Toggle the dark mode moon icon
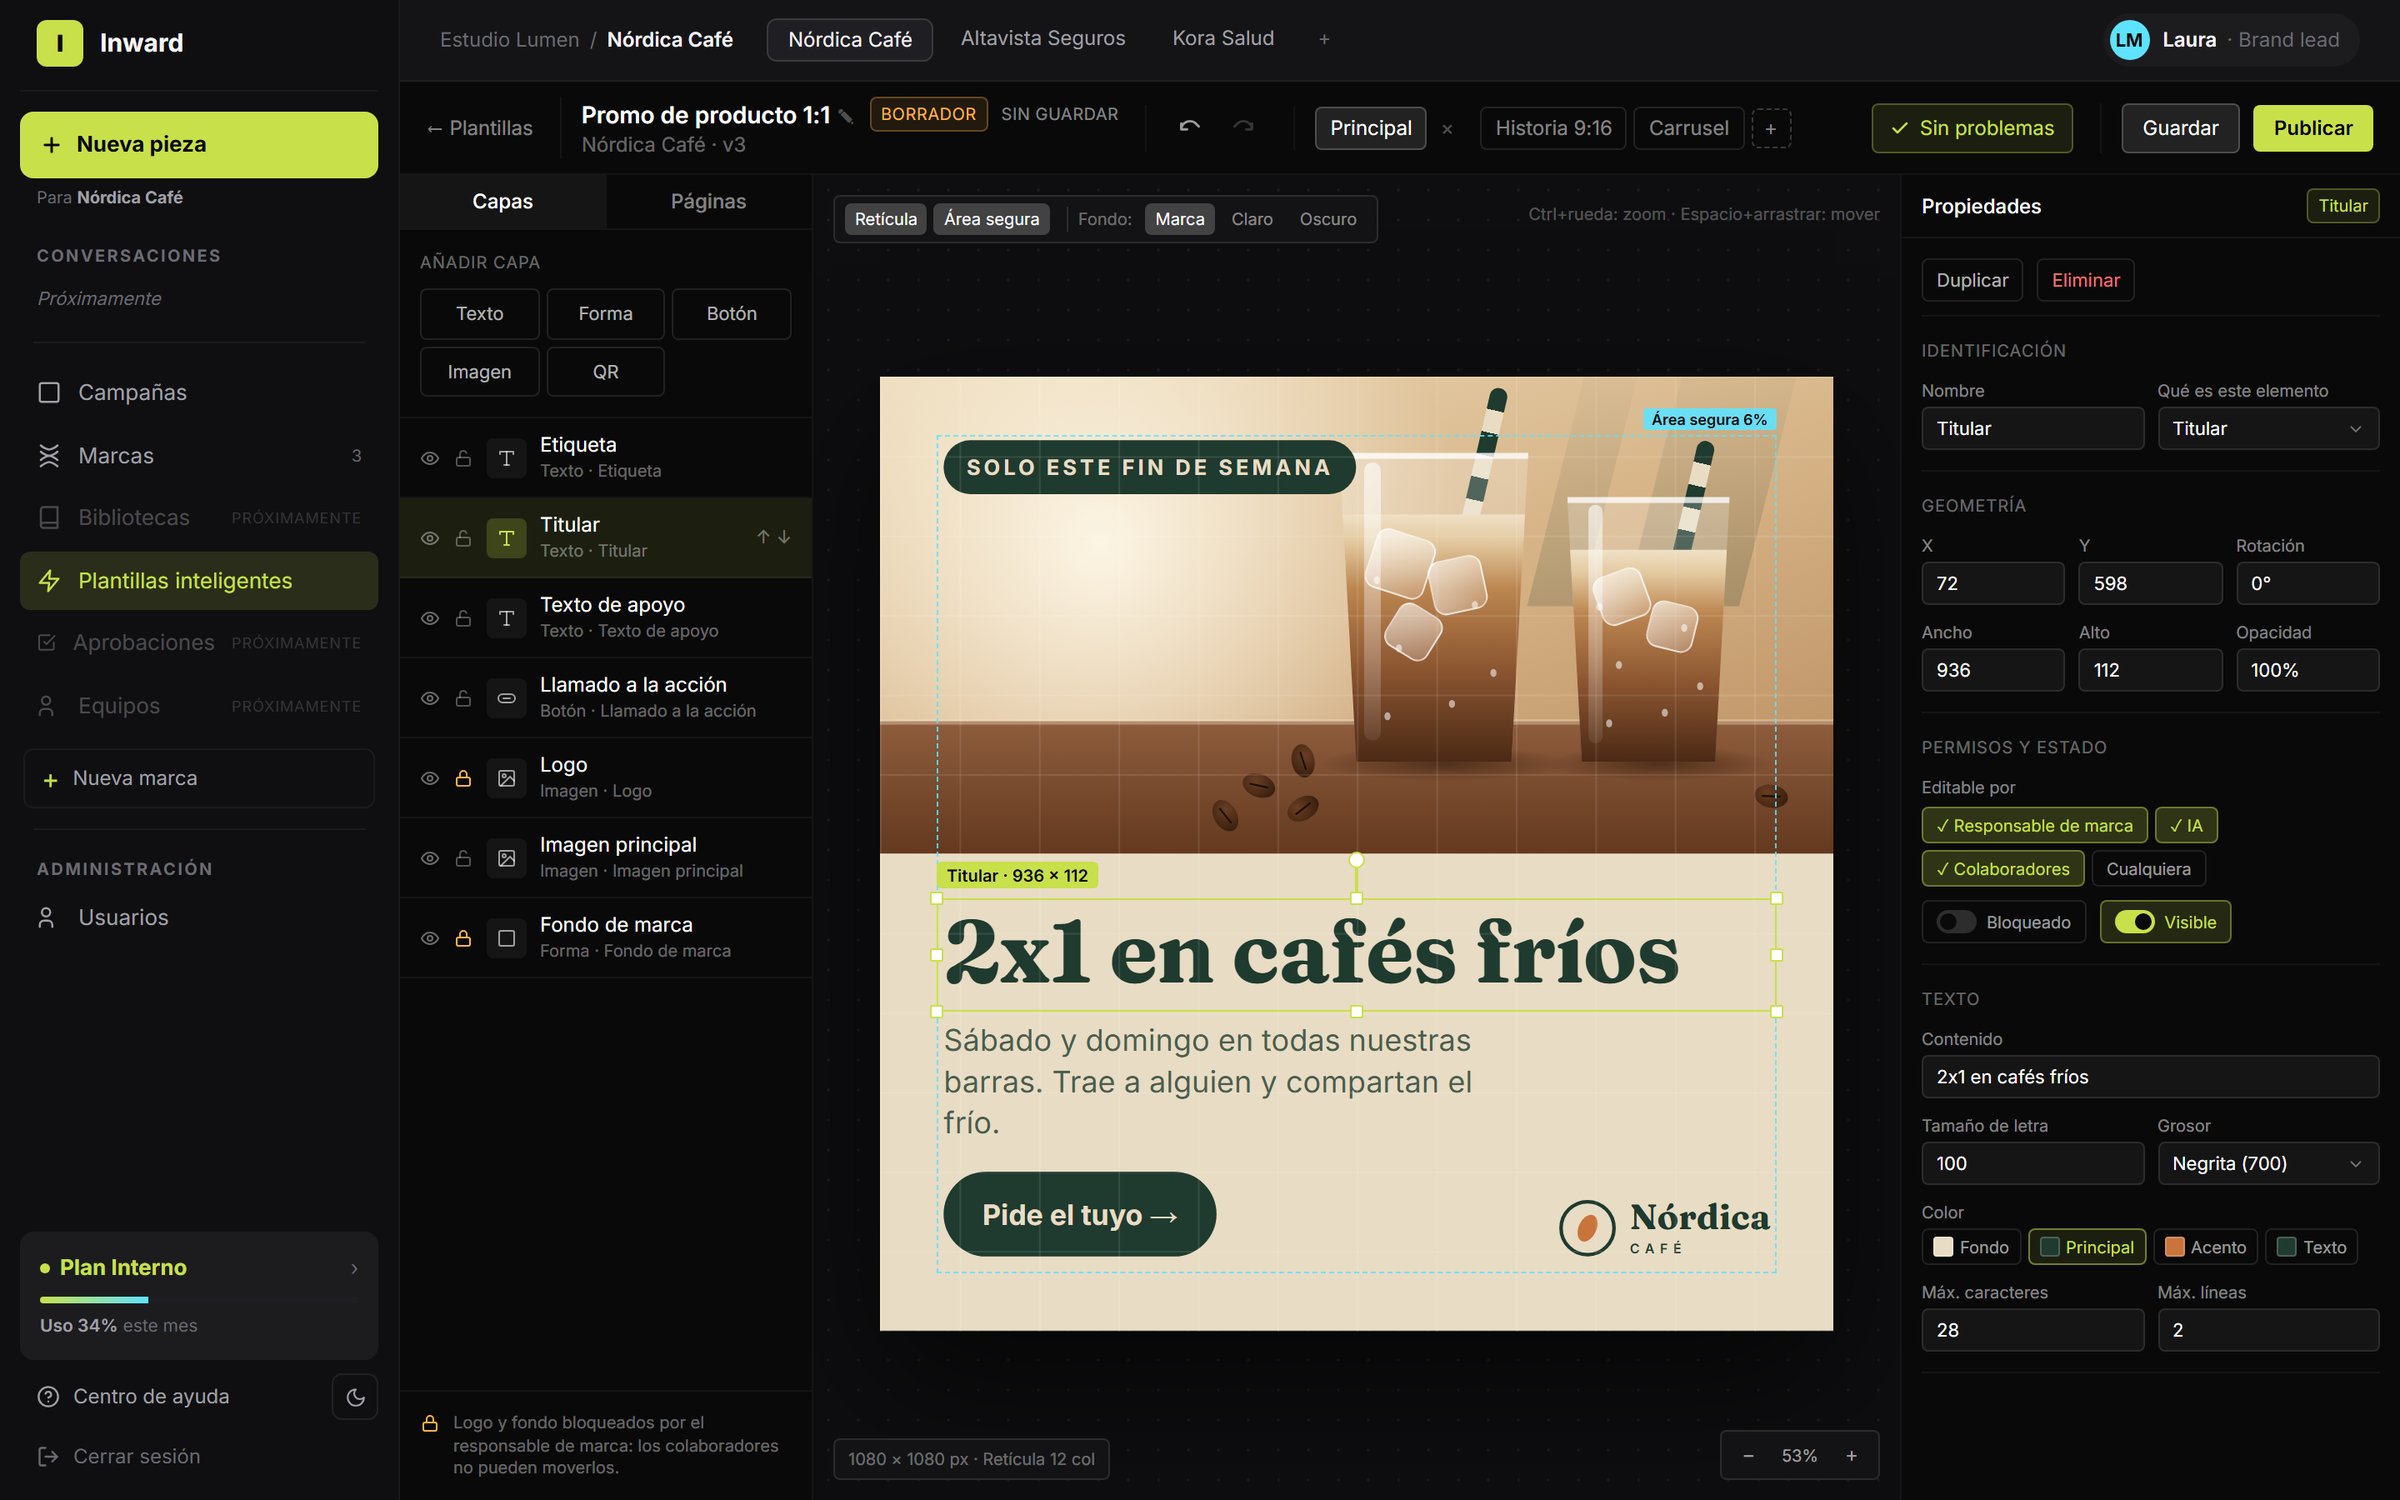Screen dimensions: 2400x1500 pos(355,1397)
